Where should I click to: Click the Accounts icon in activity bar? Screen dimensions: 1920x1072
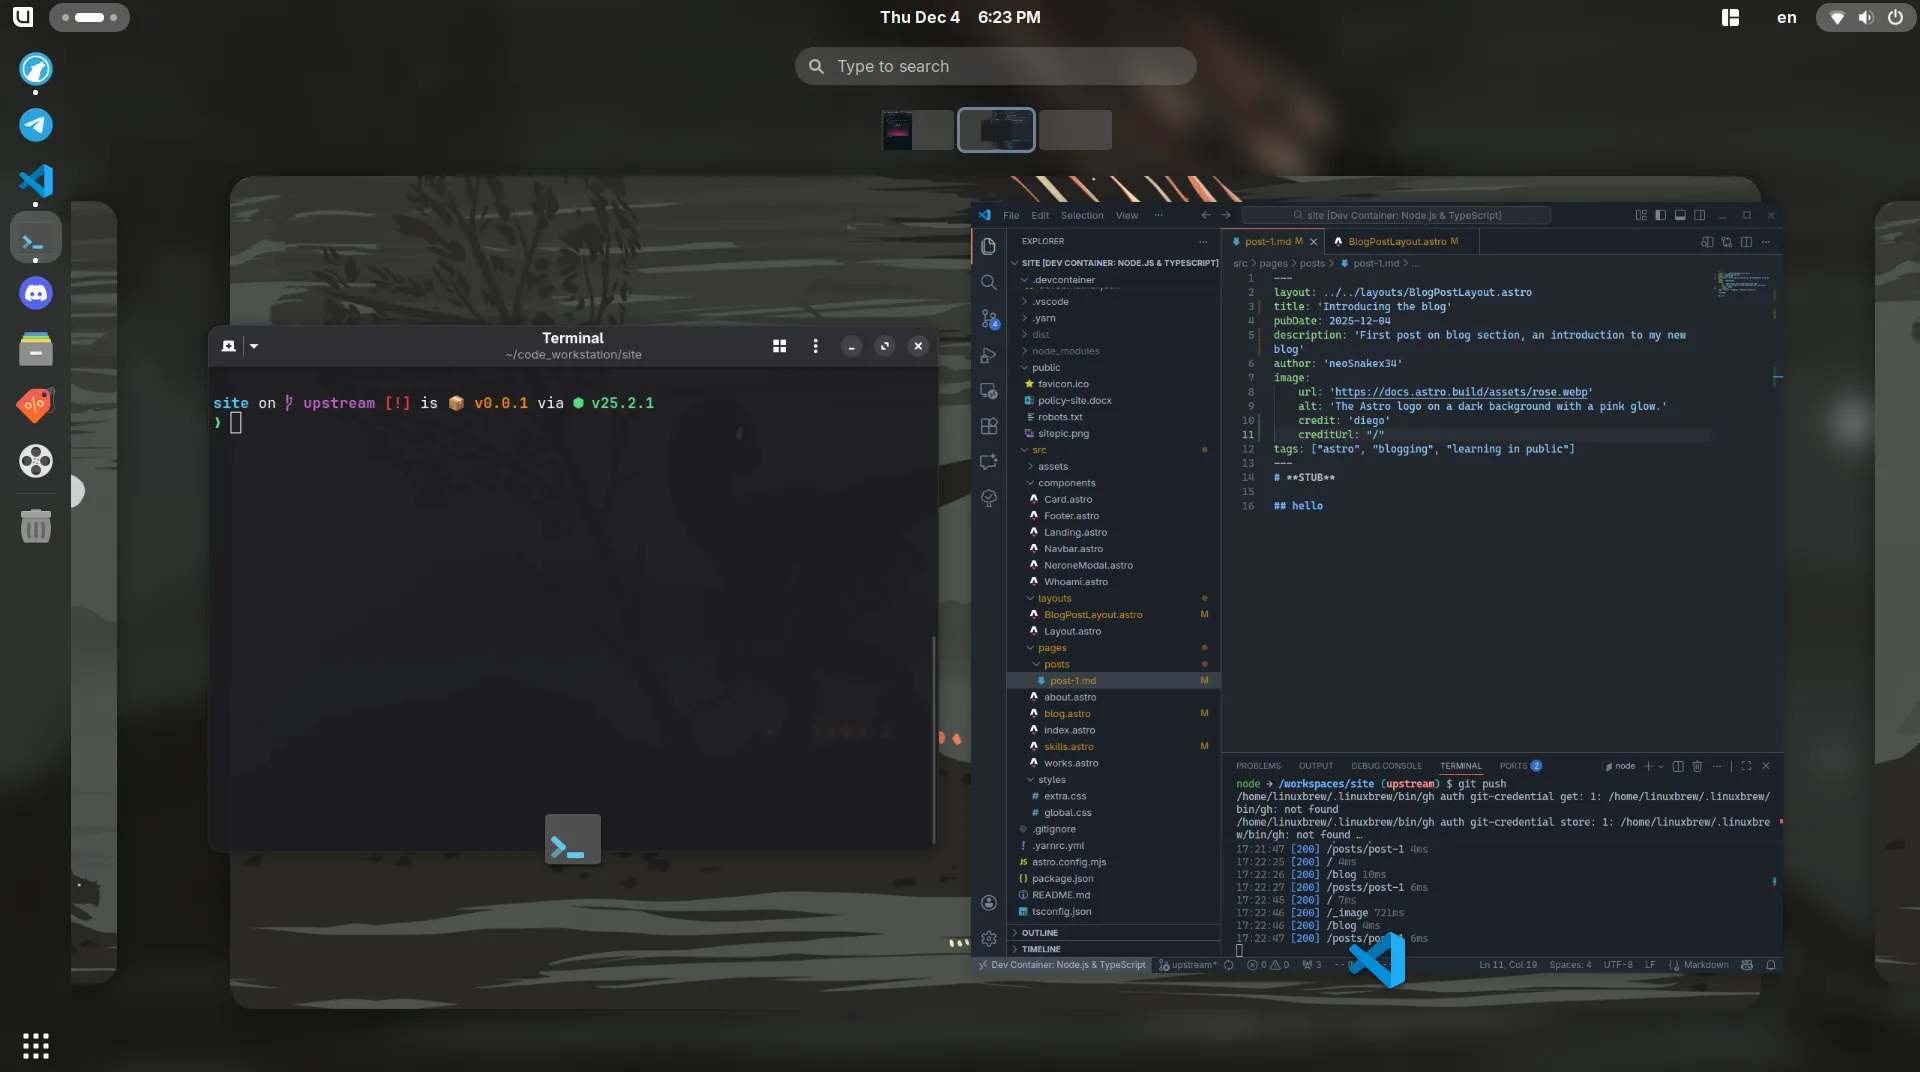tap(988, 902)
